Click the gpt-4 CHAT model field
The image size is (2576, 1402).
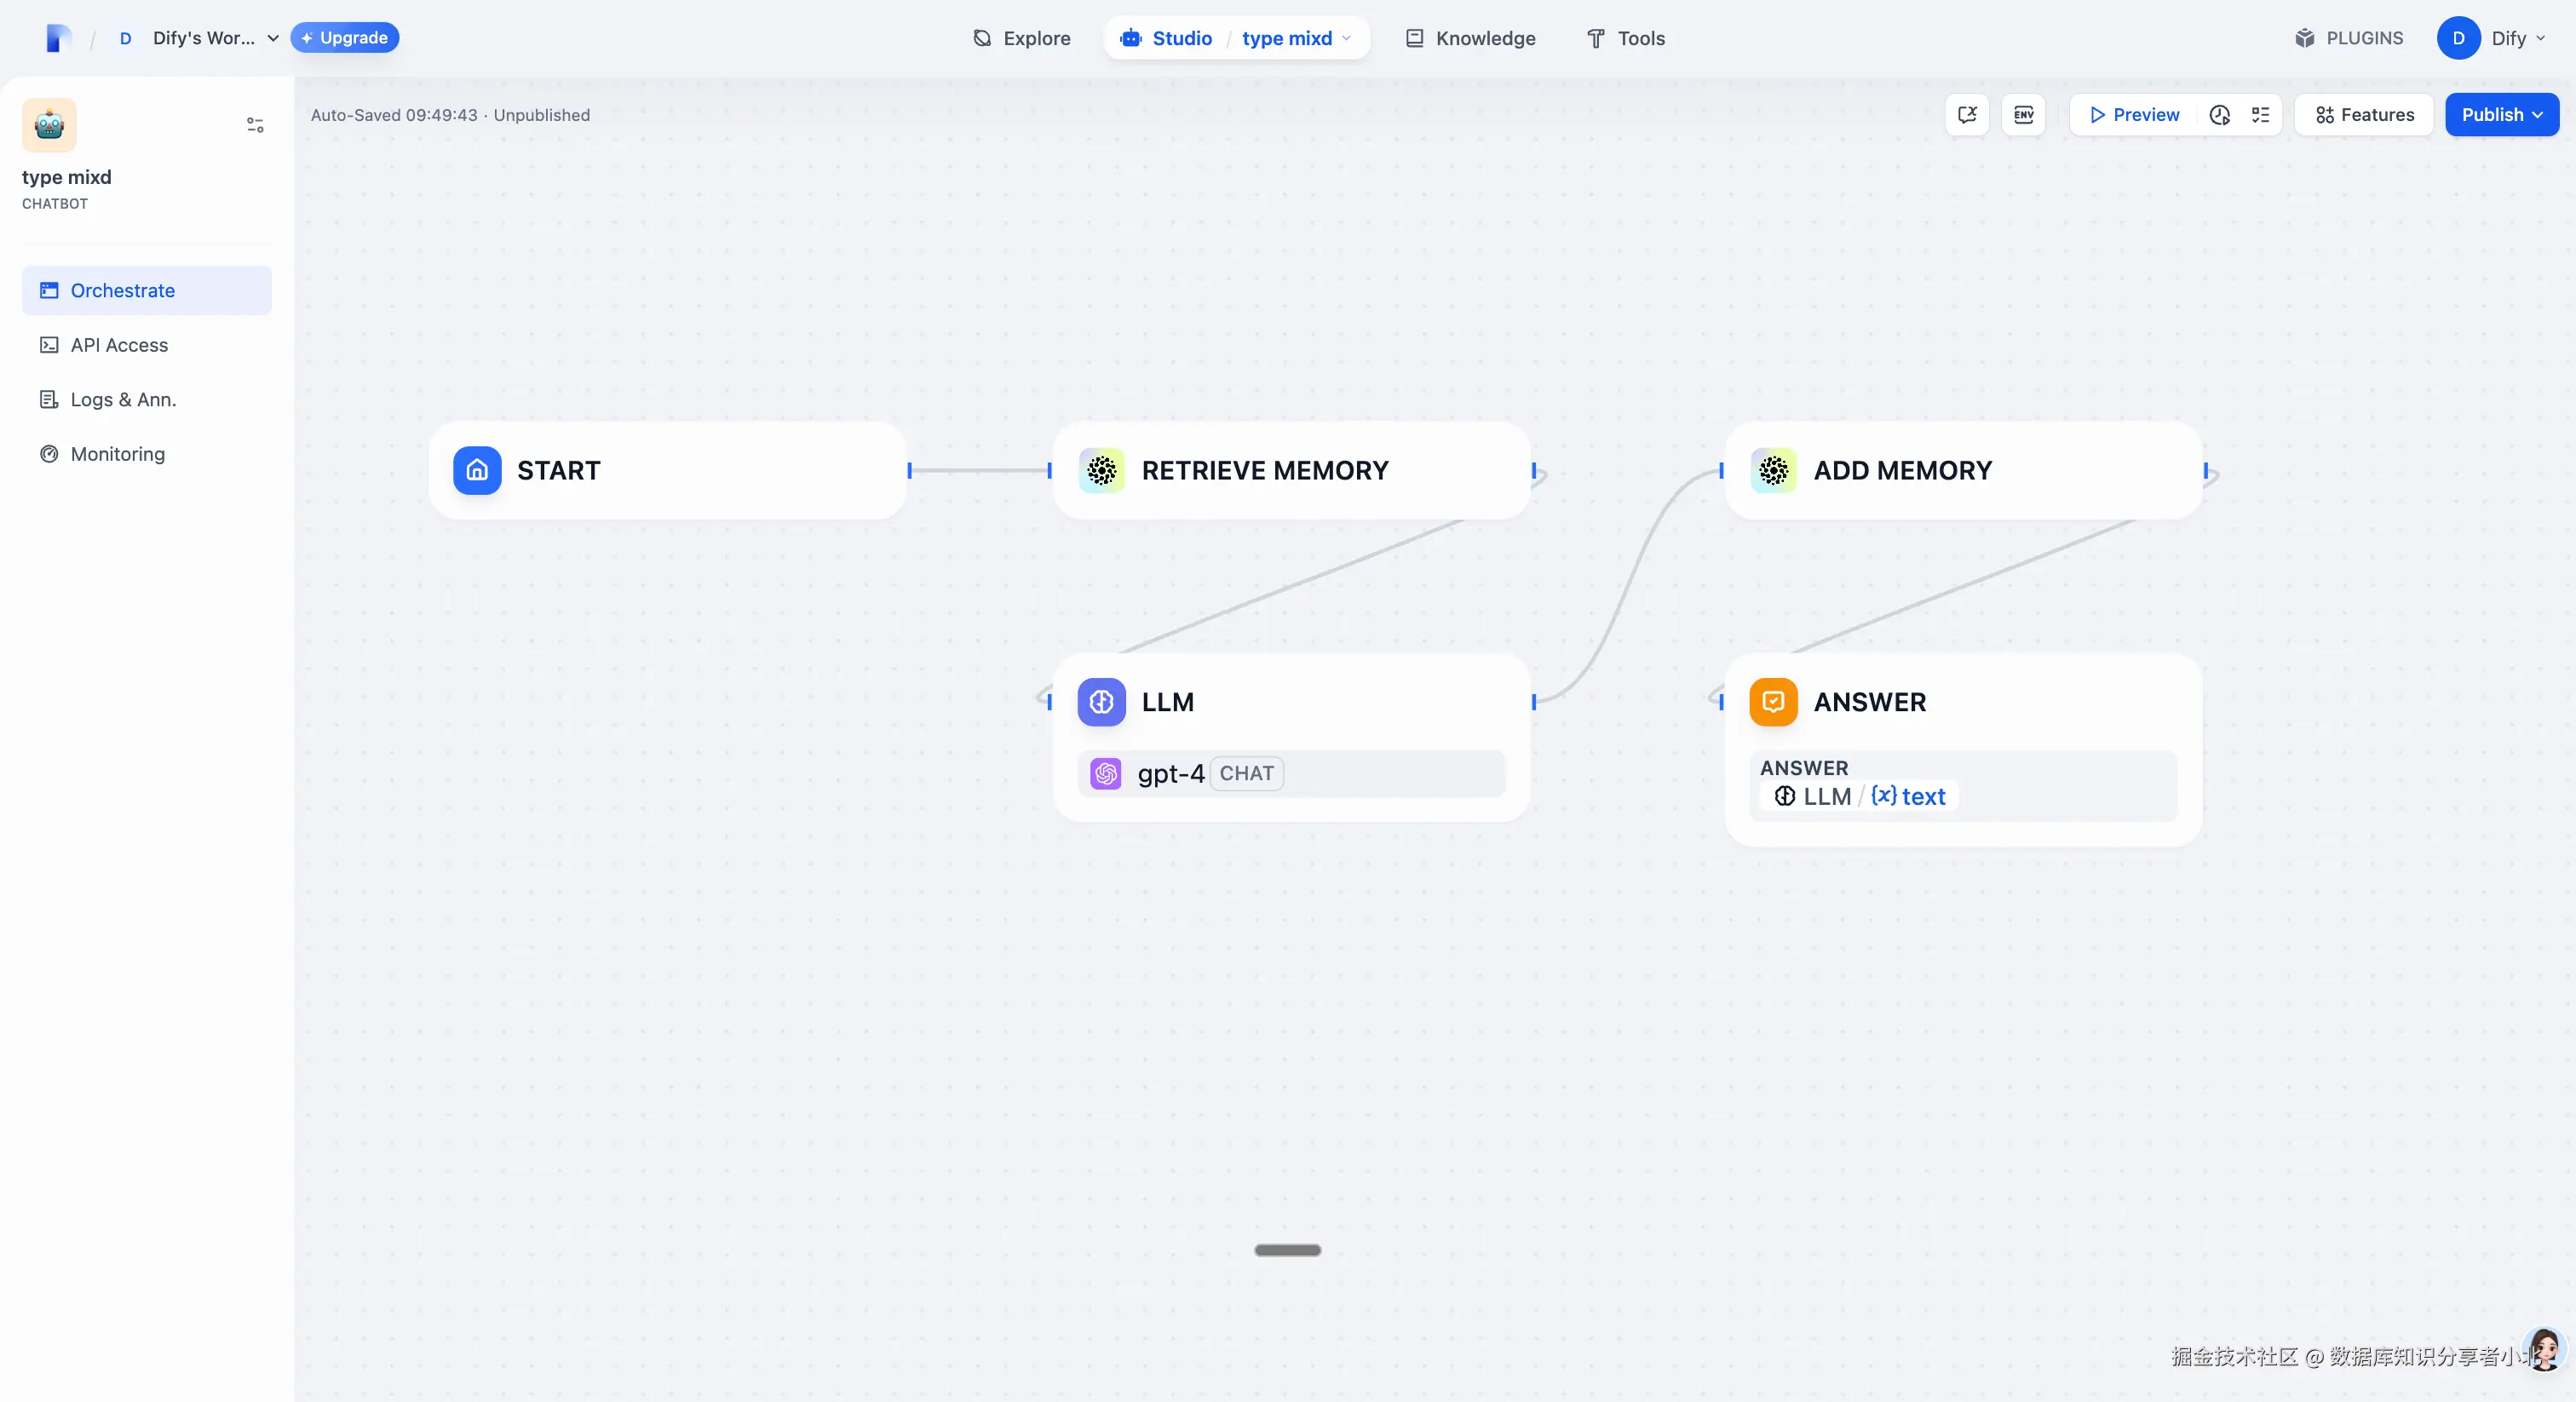1290,773
